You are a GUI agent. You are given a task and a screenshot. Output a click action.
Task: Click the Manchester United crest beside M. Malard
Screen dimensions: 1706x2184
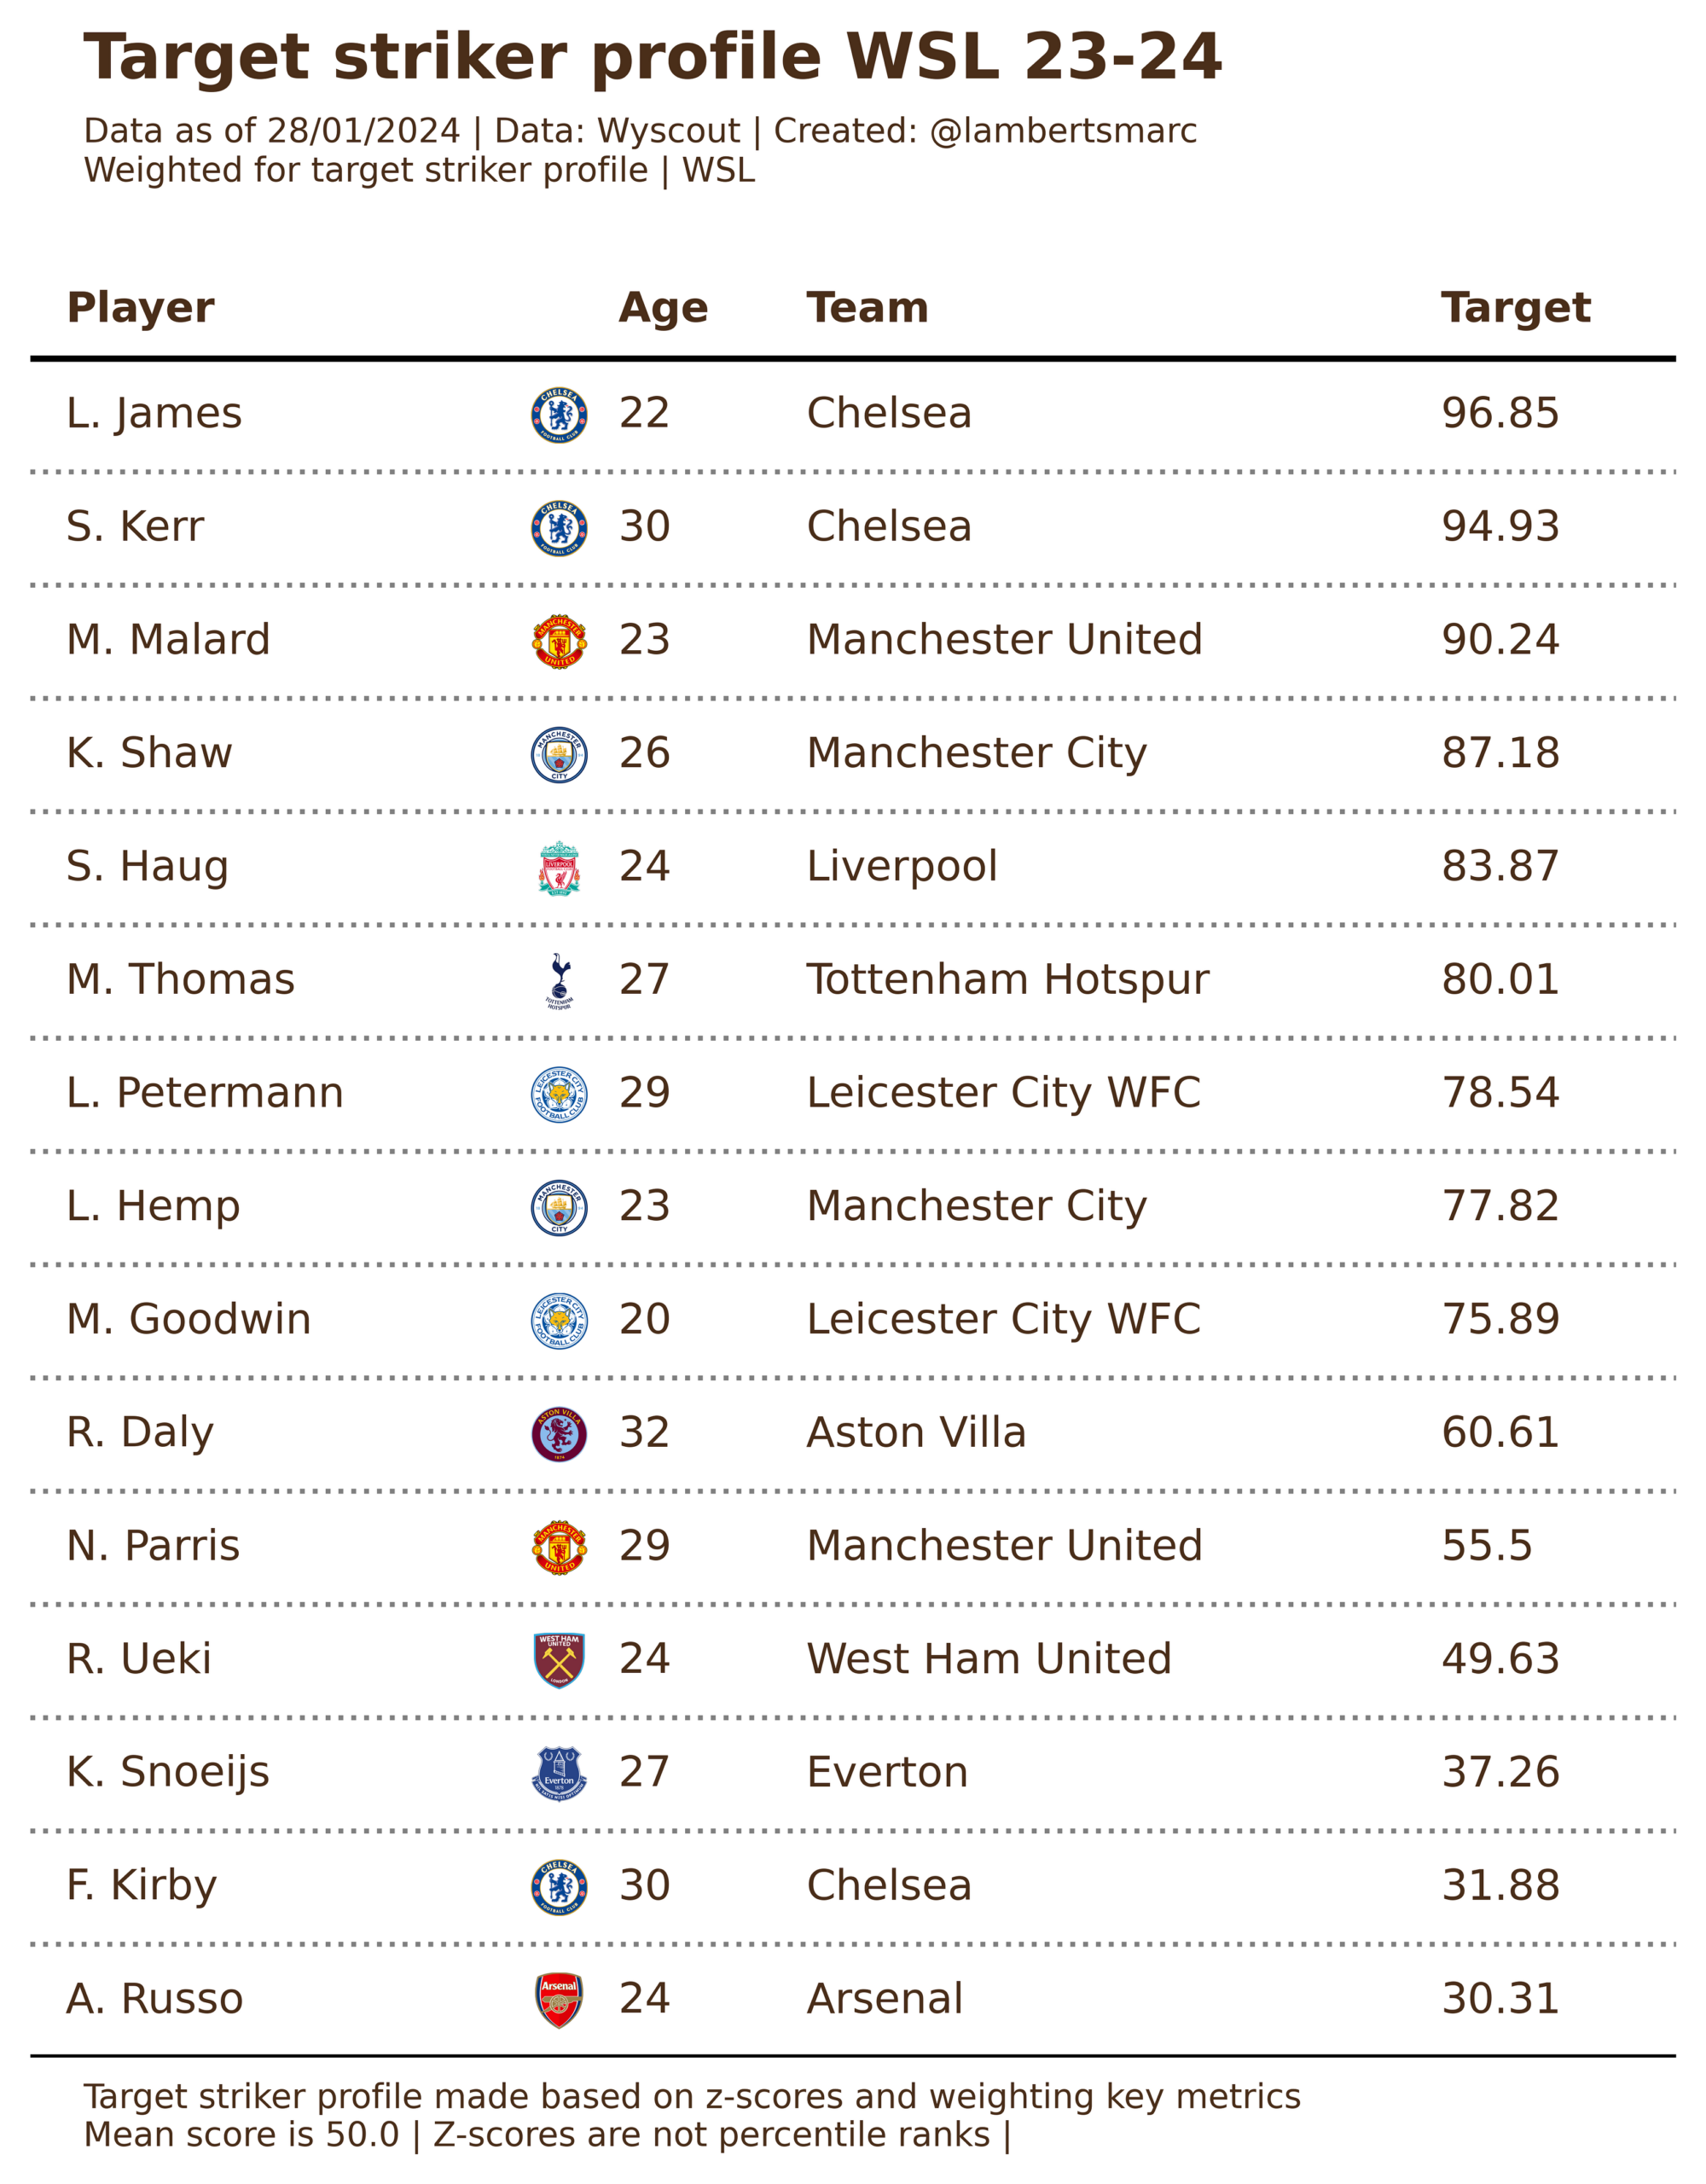click(x=559, y=641)
